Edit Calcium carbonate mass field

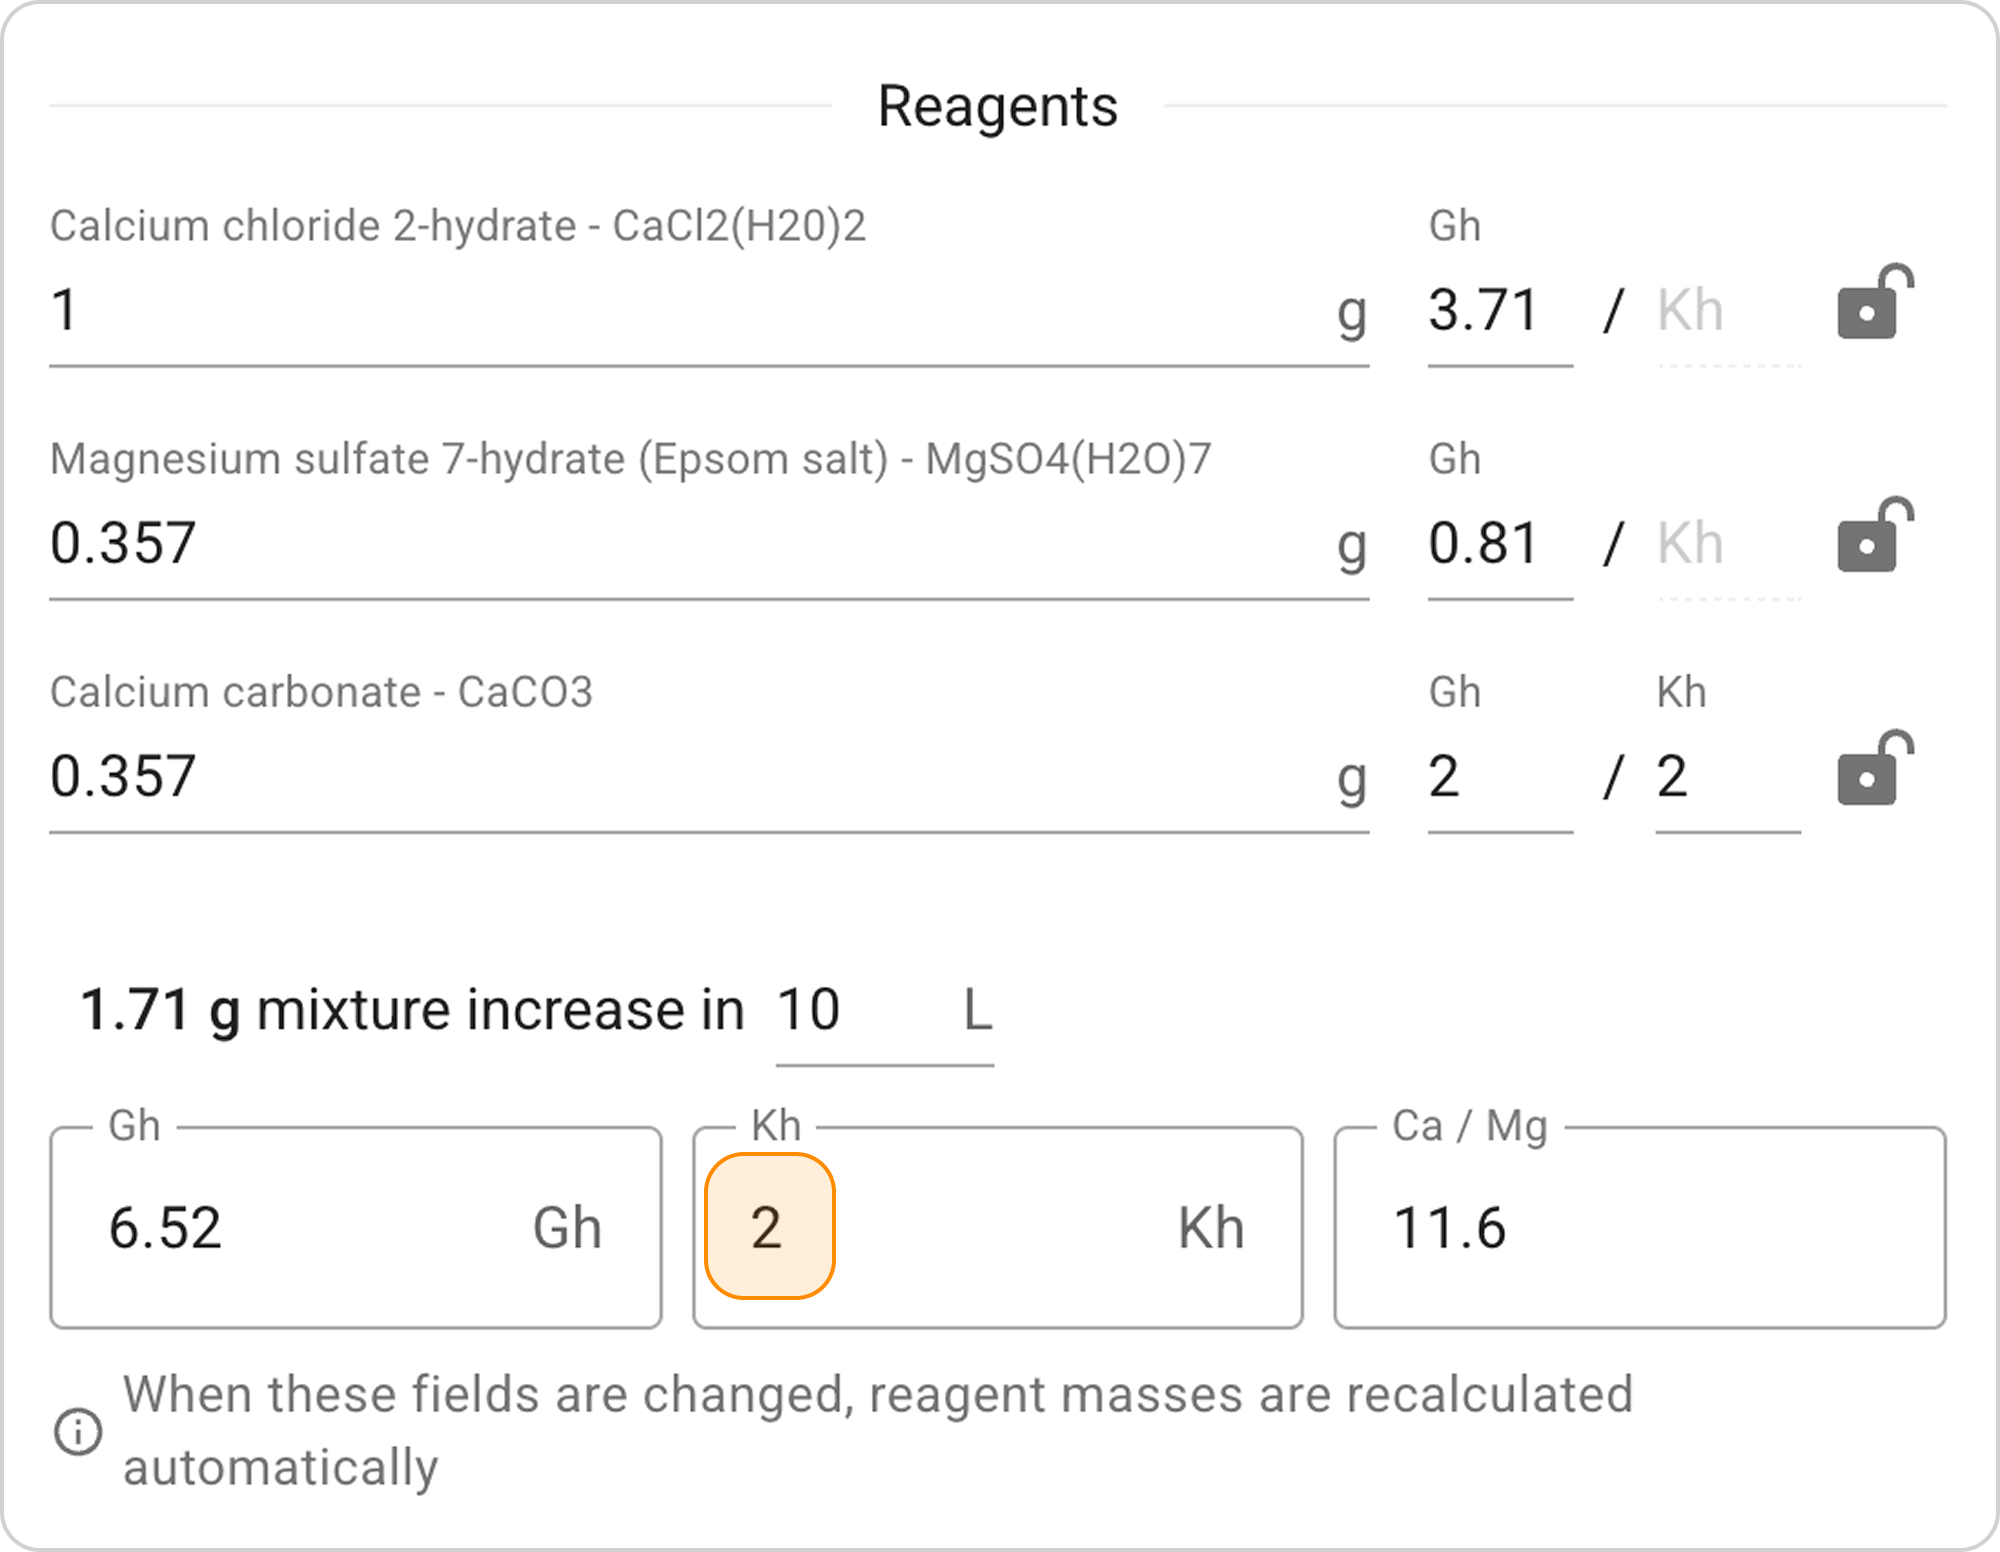(x=690, y=776)
